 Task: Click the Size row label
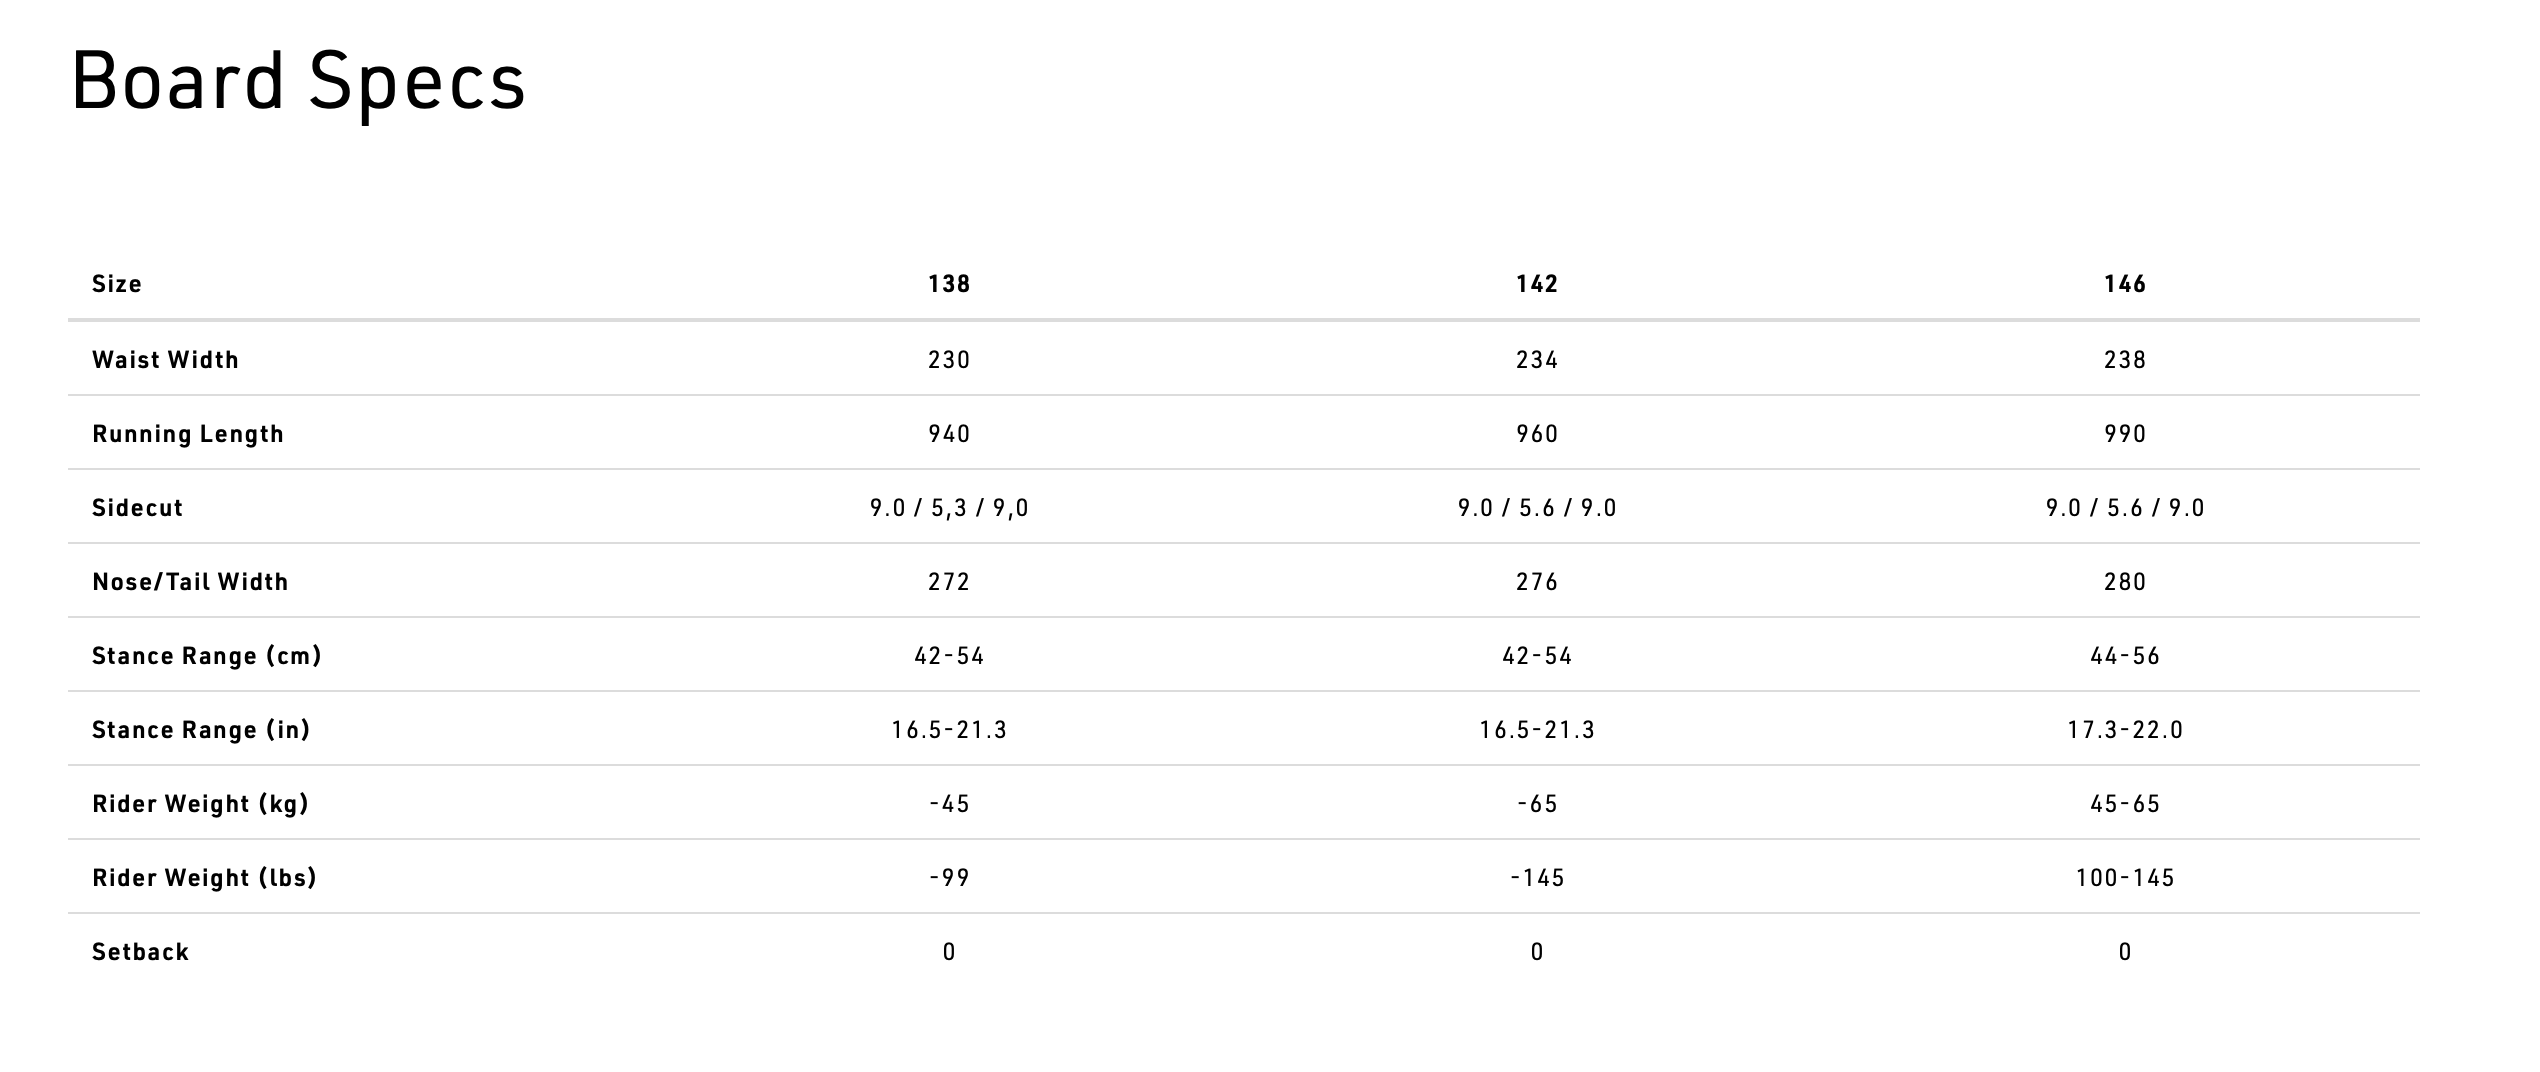coord(117,284)
